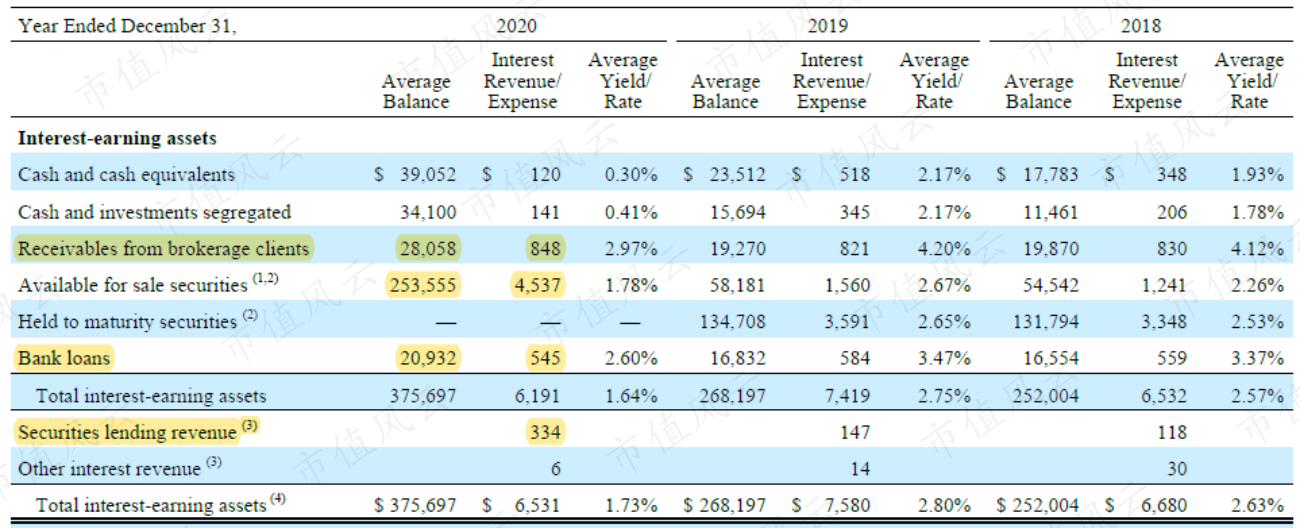Viewport: 1300px width, 528px height.
Task: Select the Interest-earning assets section heading
Action: tap(117, 138)
